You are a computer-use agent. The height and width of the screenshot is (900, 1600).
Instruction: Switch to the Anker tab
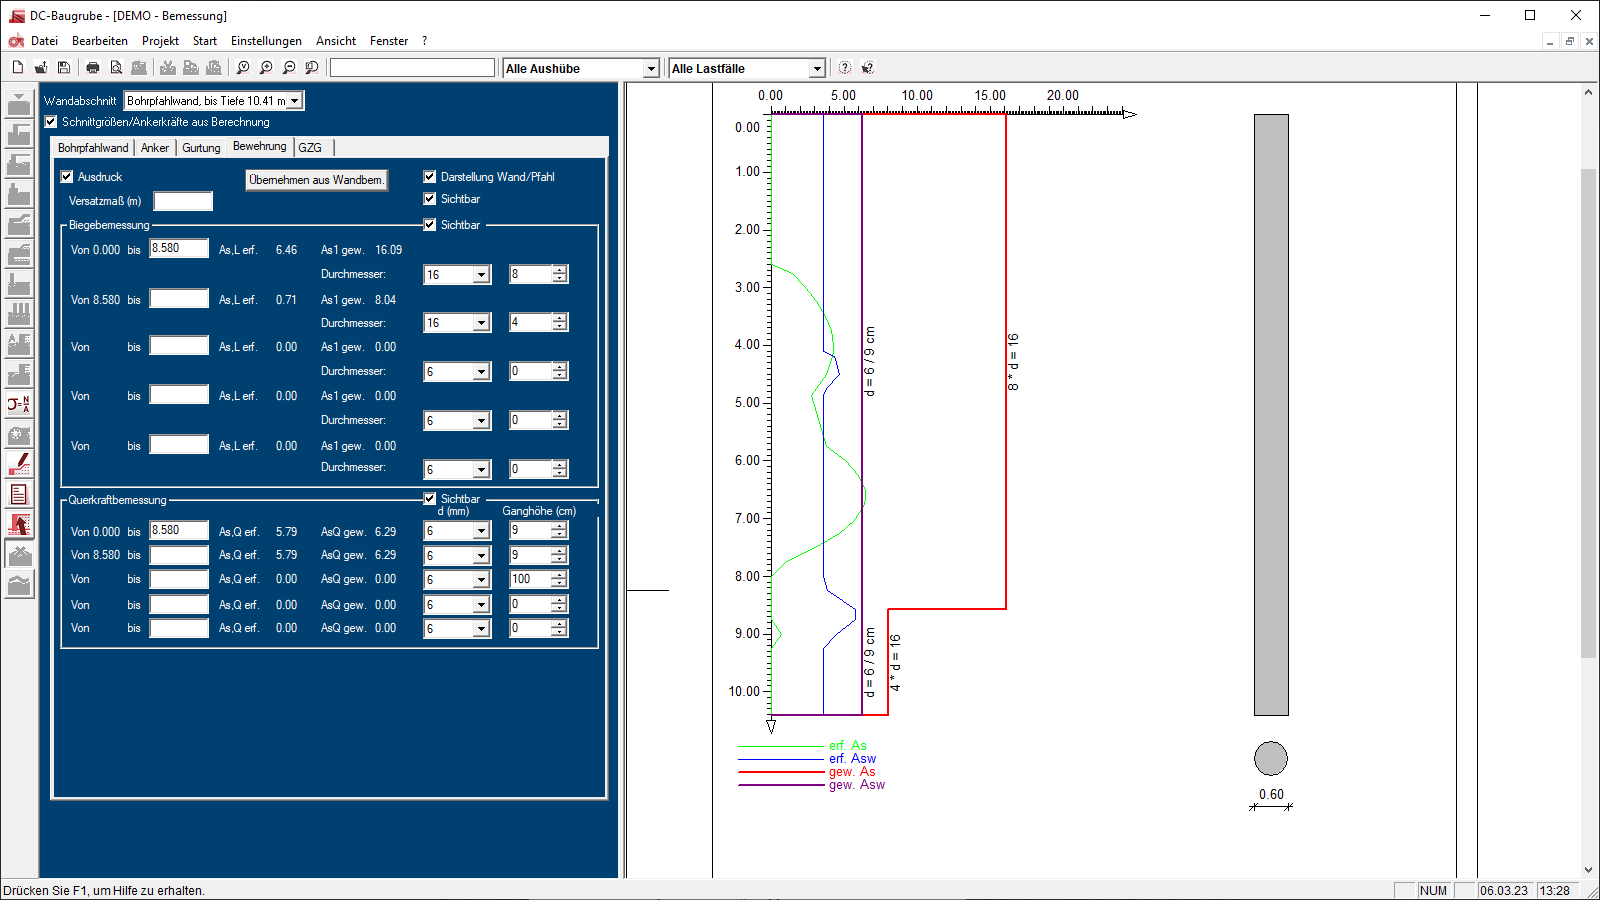click(155, 148)
